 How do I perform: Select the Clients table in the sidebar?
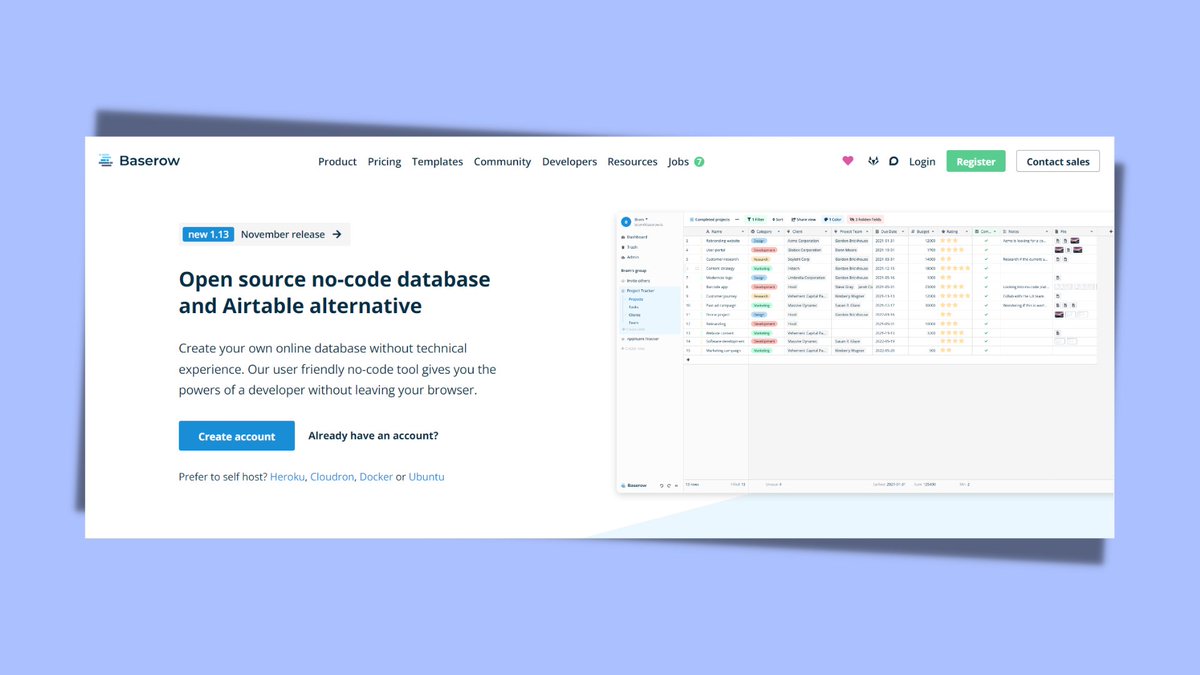click(635, 315)
